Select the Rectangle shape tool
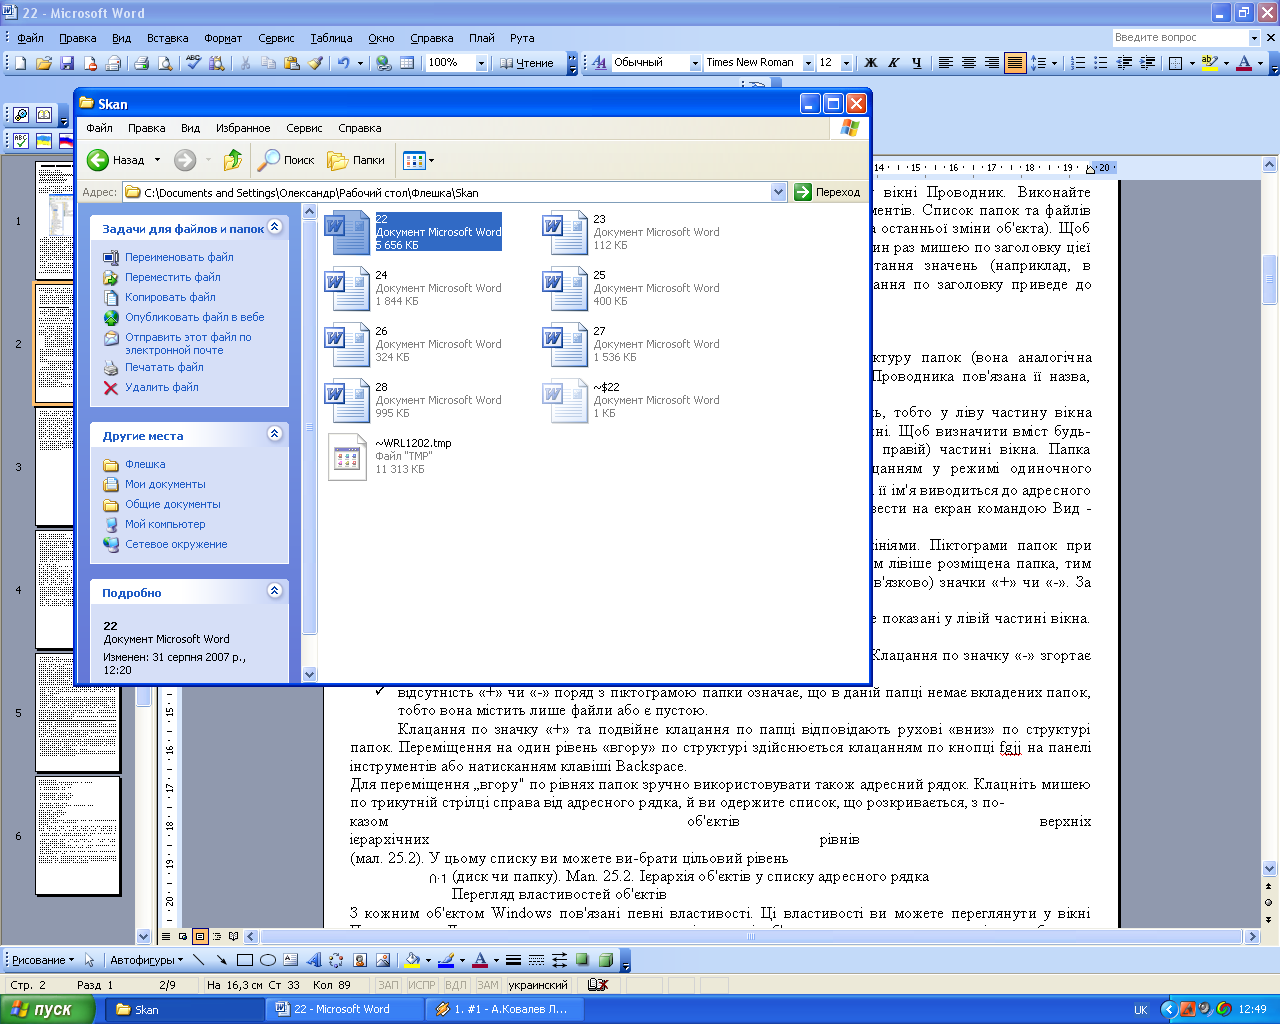The height and width of the screenshot is (1024, 1280). (244, 960)
